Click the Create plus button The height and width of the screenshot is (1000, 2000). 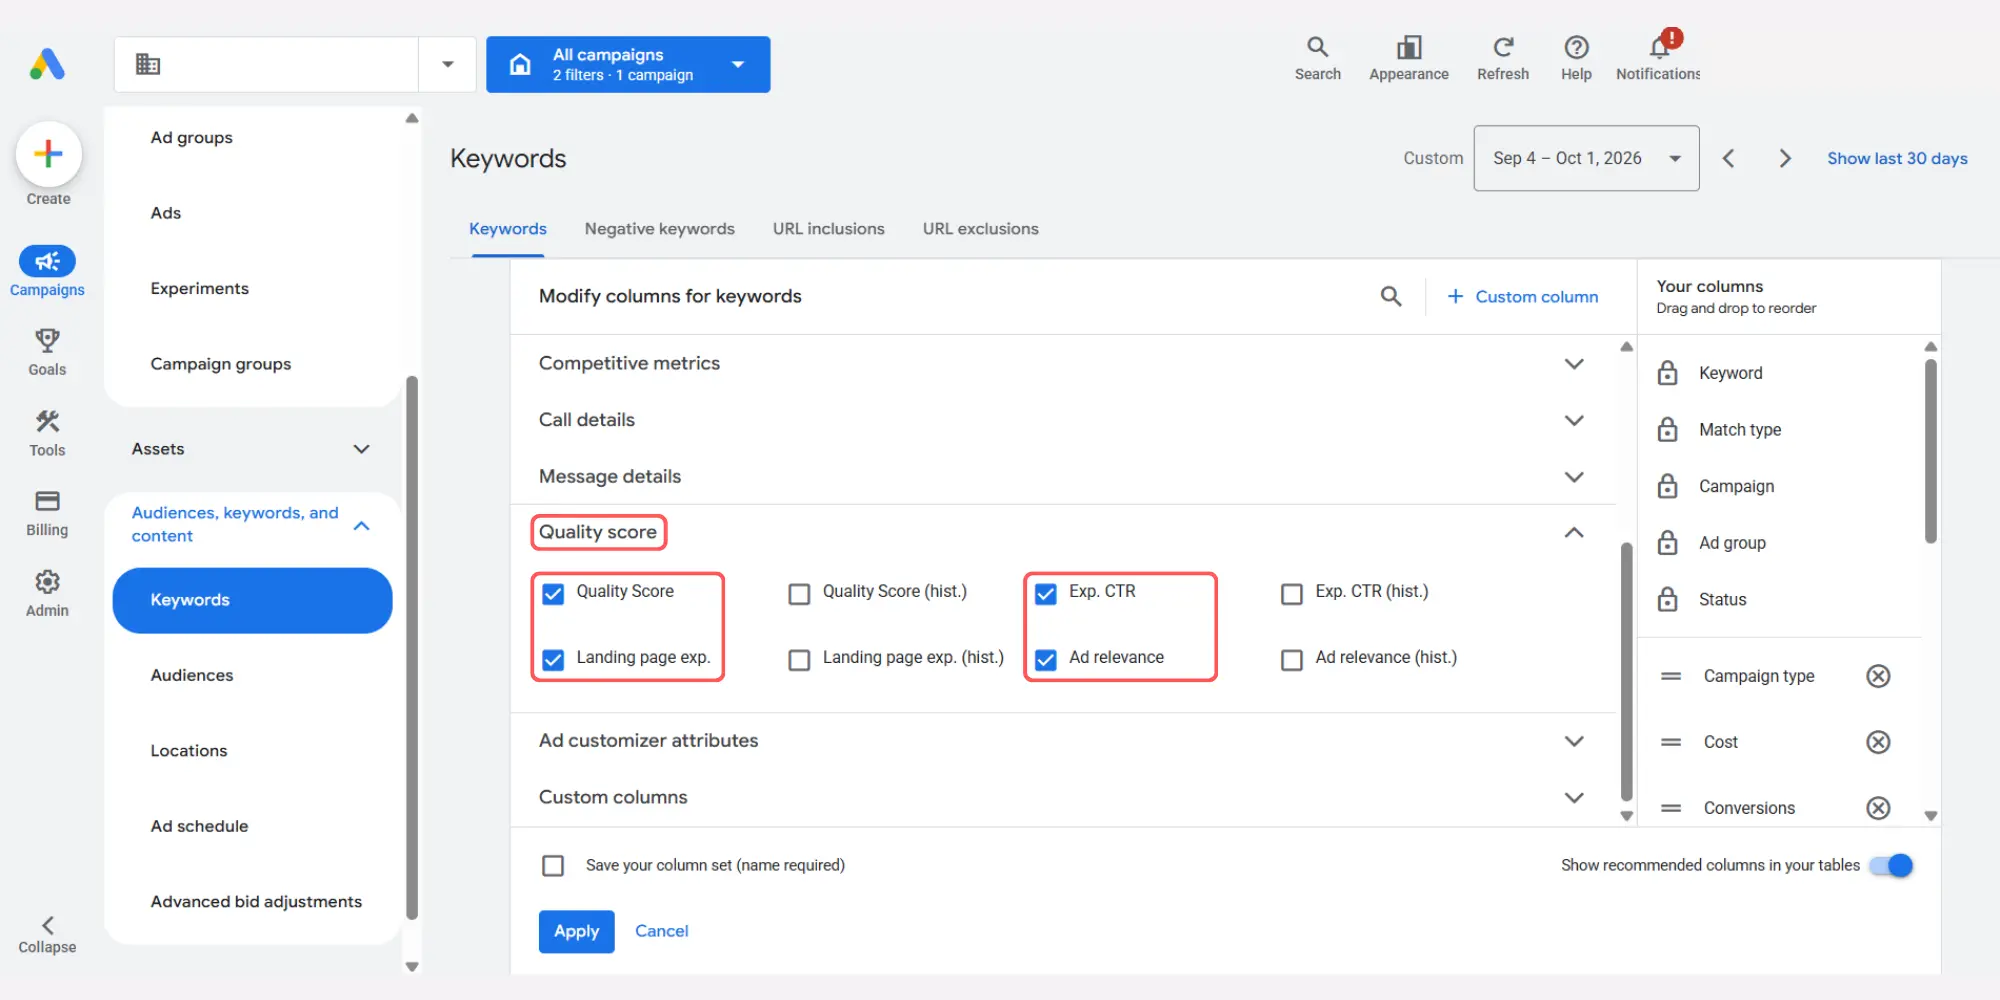point(48,154)
